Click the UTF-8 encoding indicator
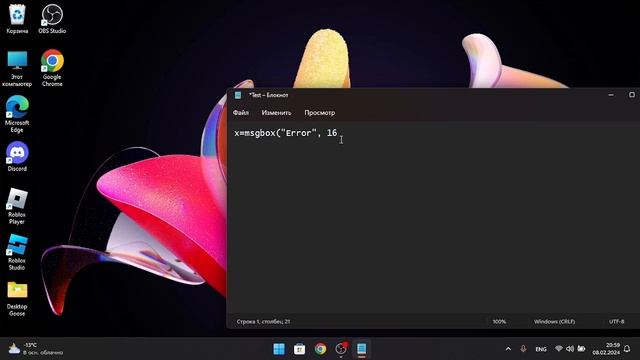The height and width of the screenshot is (360, 640). [x=616, y=322]
